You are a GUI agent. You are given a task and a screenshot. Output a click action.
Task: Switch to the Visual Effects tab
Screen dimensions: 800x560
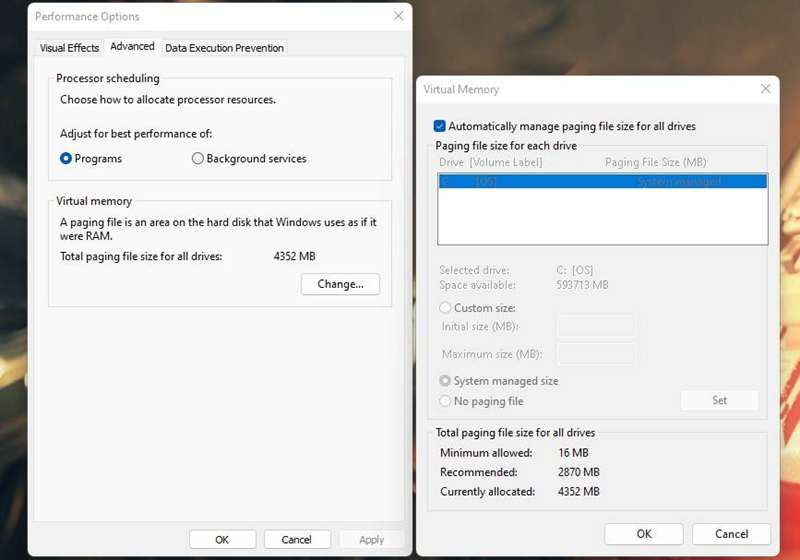pos(69,48)
